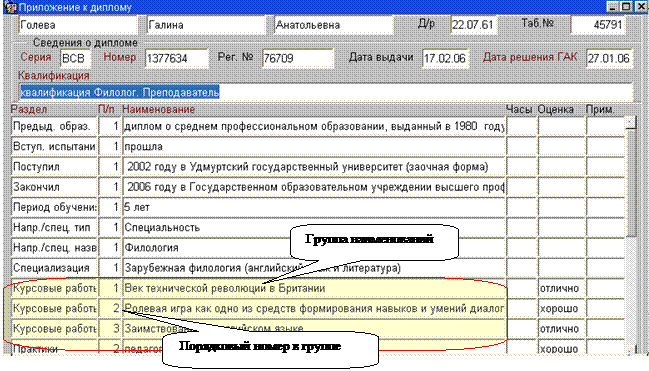Click the name cell 'Филология'
The width and height of the screenshot is (649, 371).
click(314, 248)
